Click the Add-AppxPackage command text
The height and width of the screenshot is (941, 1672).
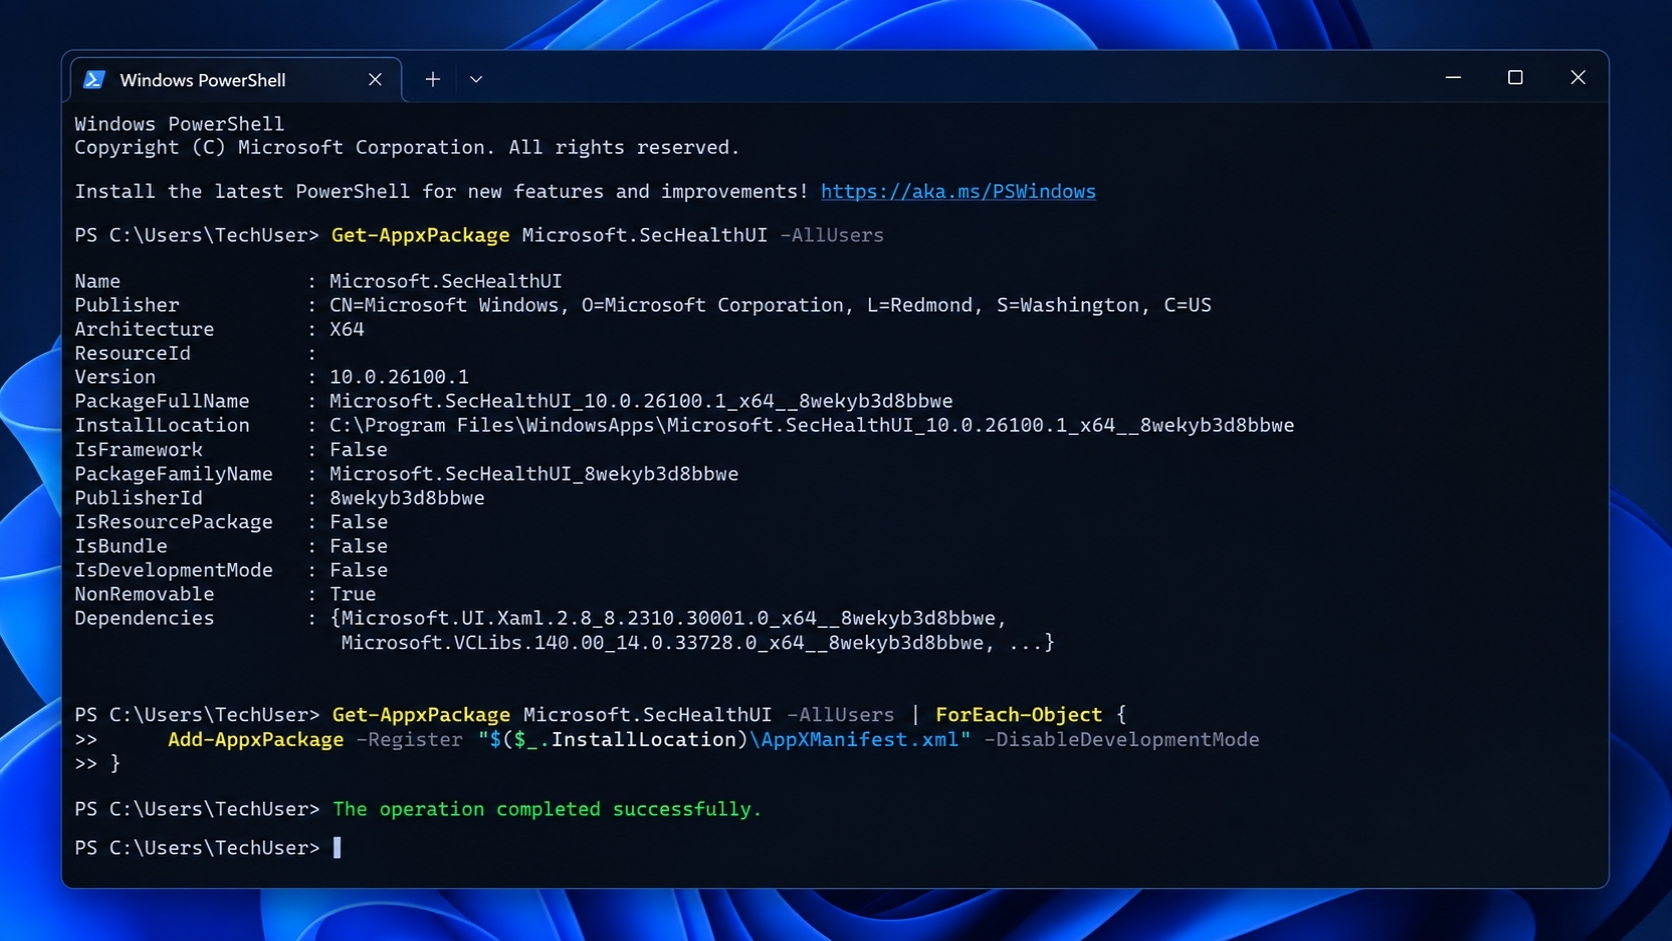(x=256, y=740)
